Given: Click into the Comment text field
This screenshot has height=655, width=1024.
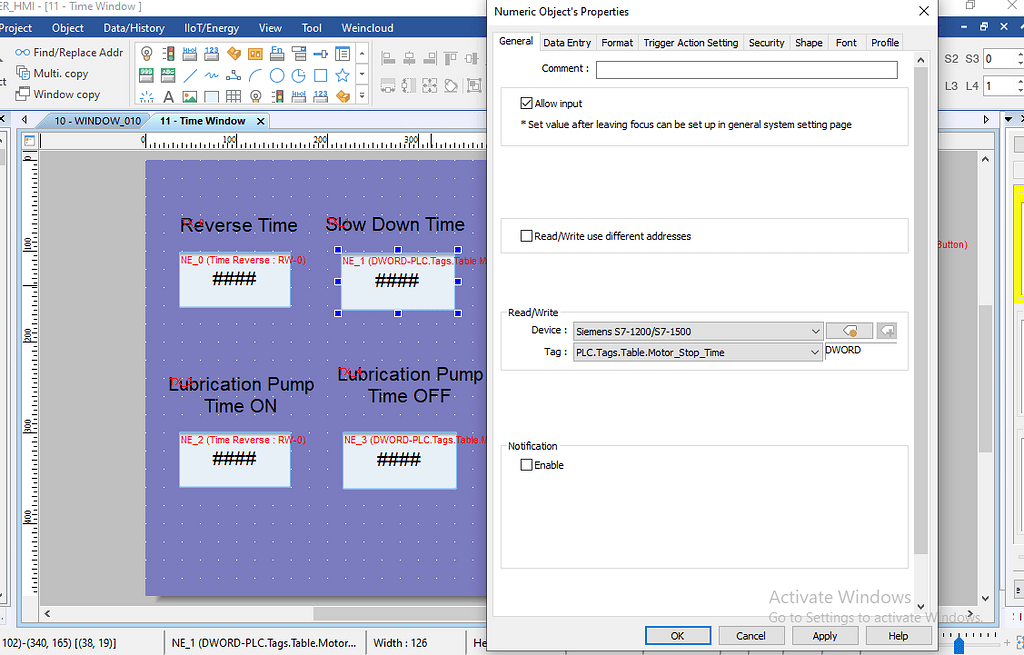Looking at the screenshot, I should coord(746,70).
